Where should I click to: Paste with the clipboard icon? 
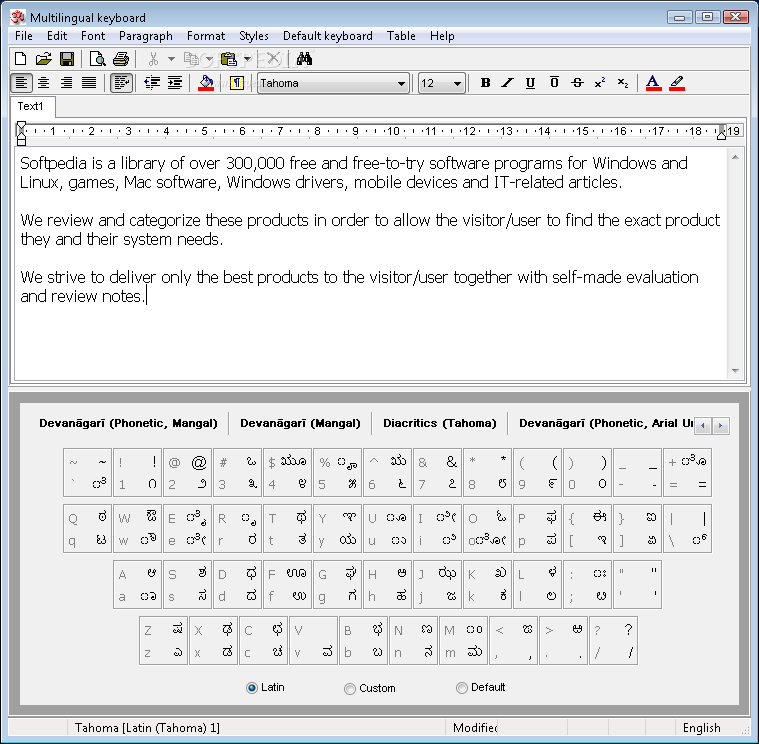pos(228,59)
